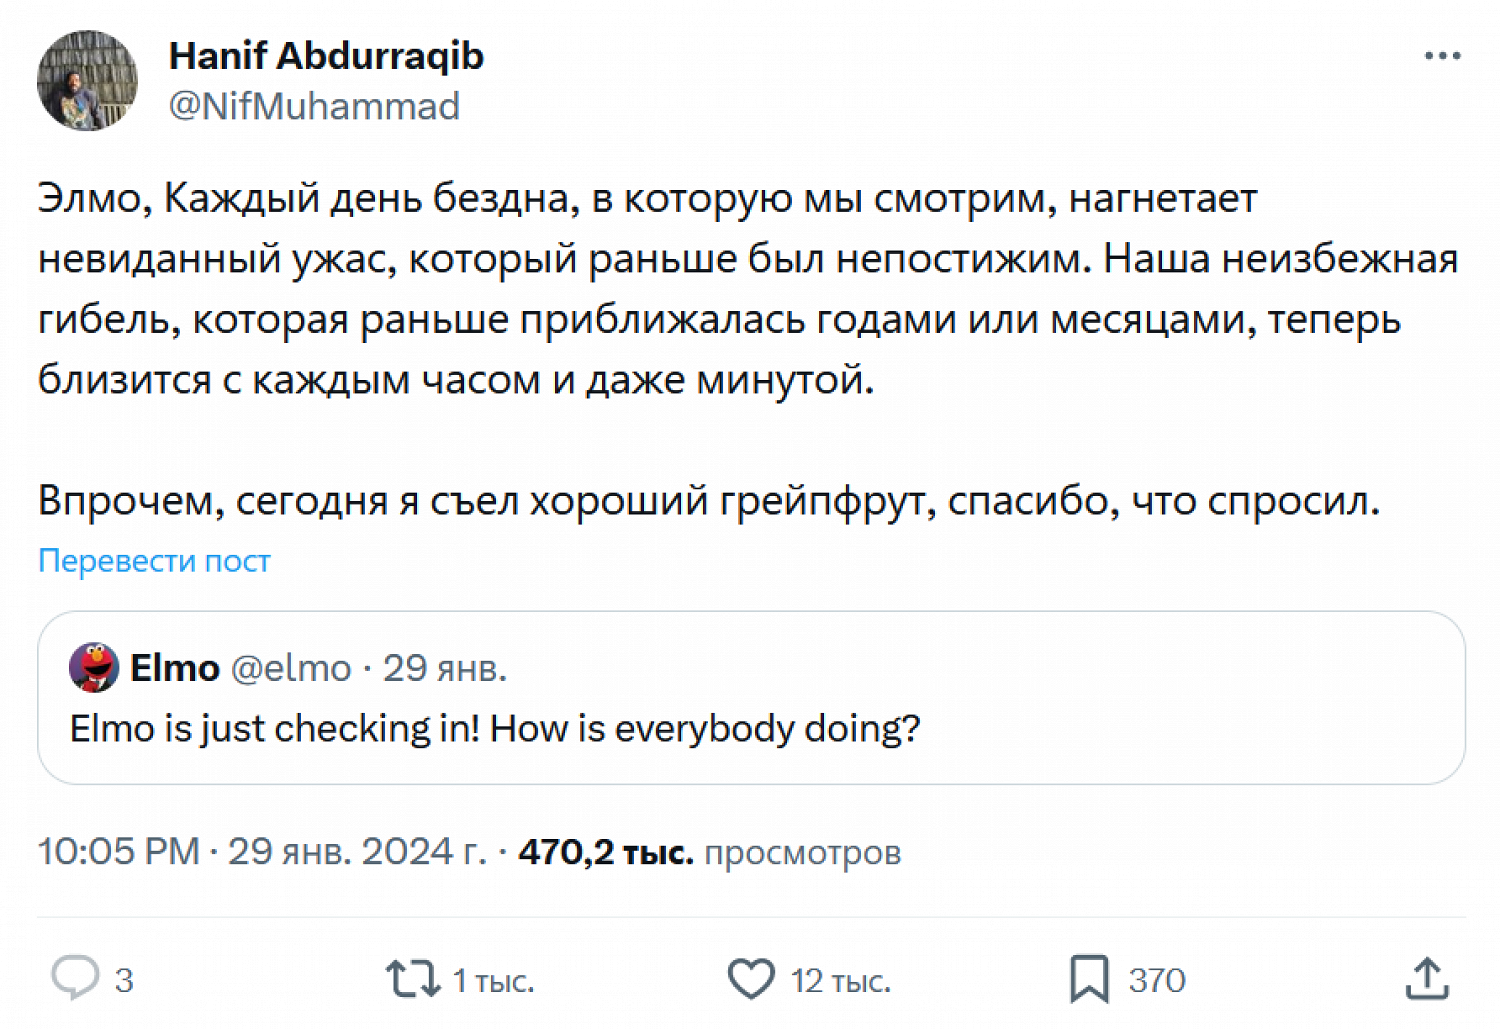
Task: Open the @NifMuhammad handle link
Action: (x=314, y=106)
